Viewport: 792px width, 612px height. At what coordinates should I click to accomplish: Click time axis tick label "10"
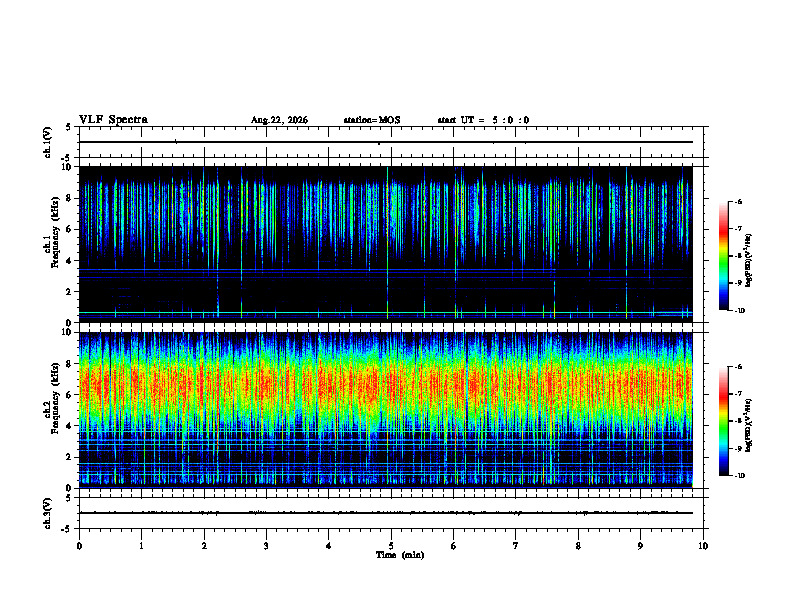click(703, 546)
